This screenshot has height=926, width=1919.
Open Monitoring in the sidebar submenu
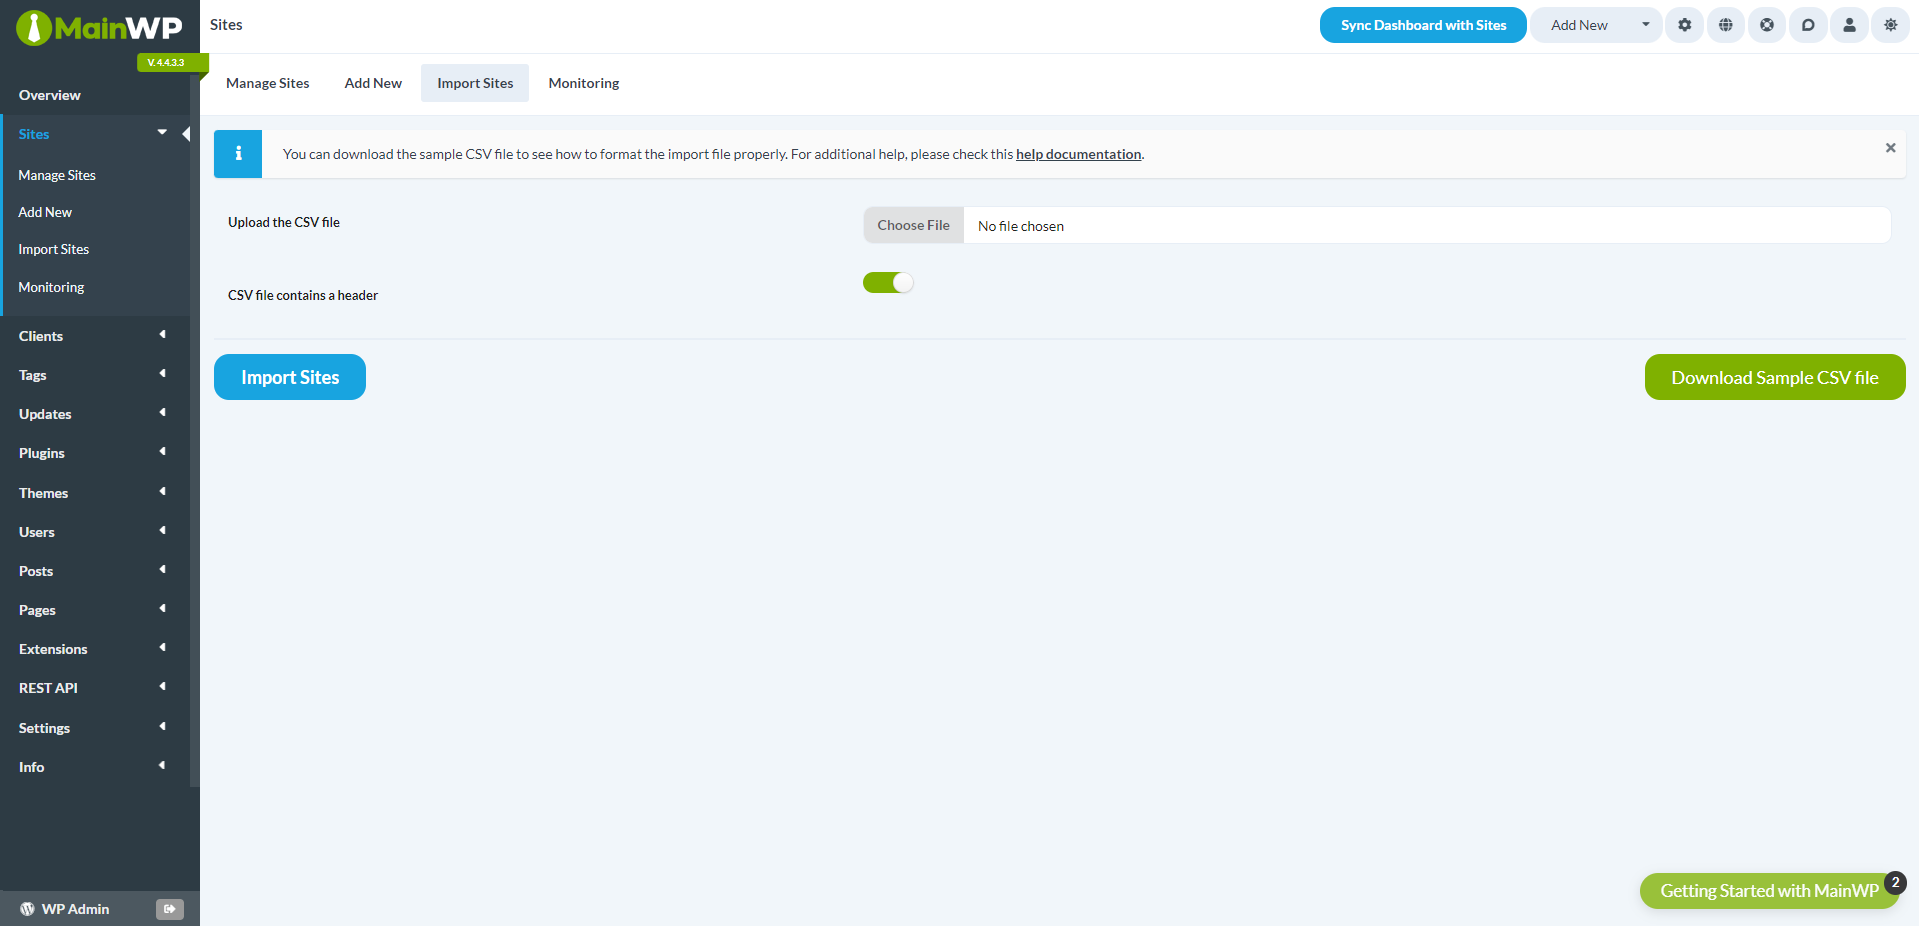pyautogui.click(x=51, y=287)
